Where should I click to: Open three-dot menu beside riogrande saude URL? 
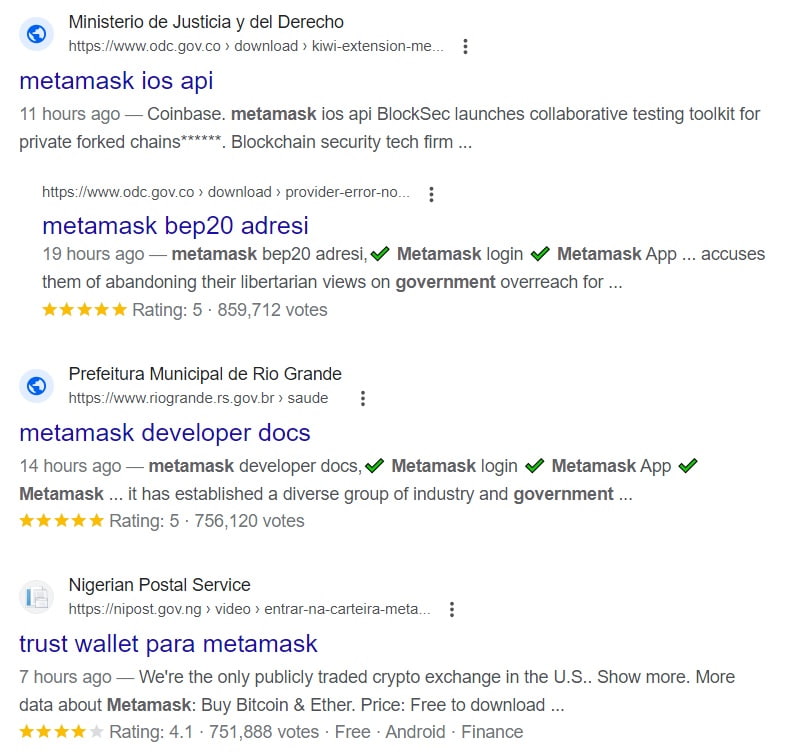pyautogui.click(x=363, y=398)
